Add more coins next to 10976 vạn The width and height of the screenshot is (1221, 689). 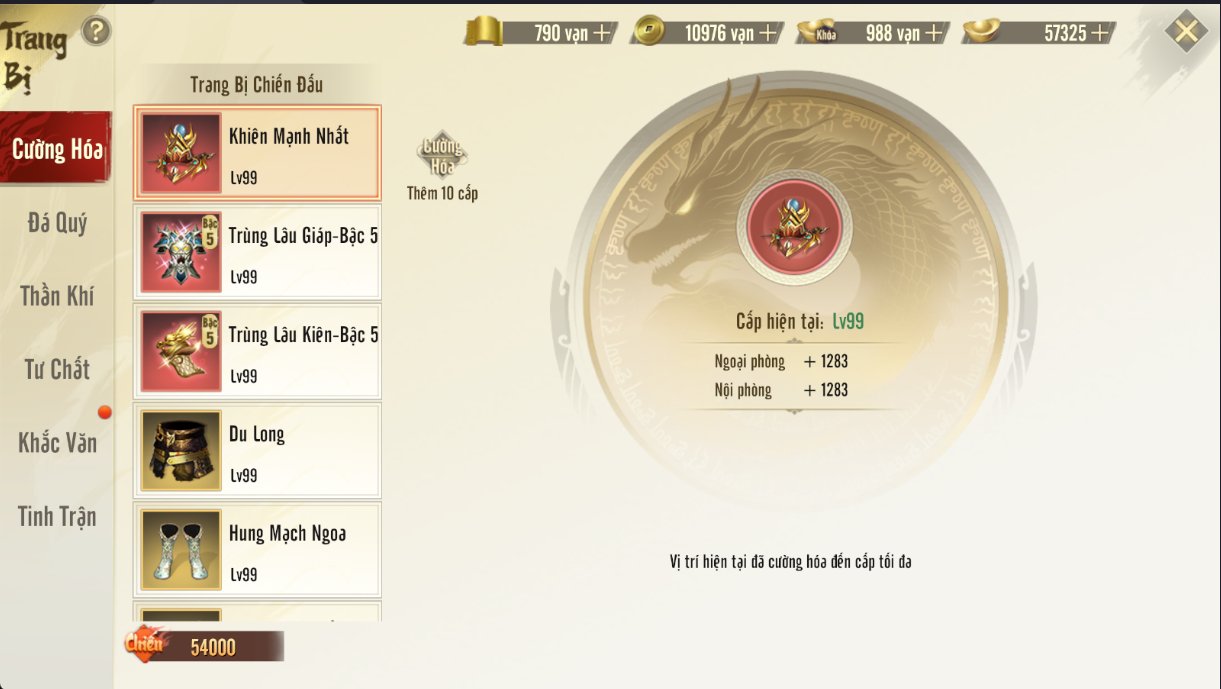click(767, 33)
